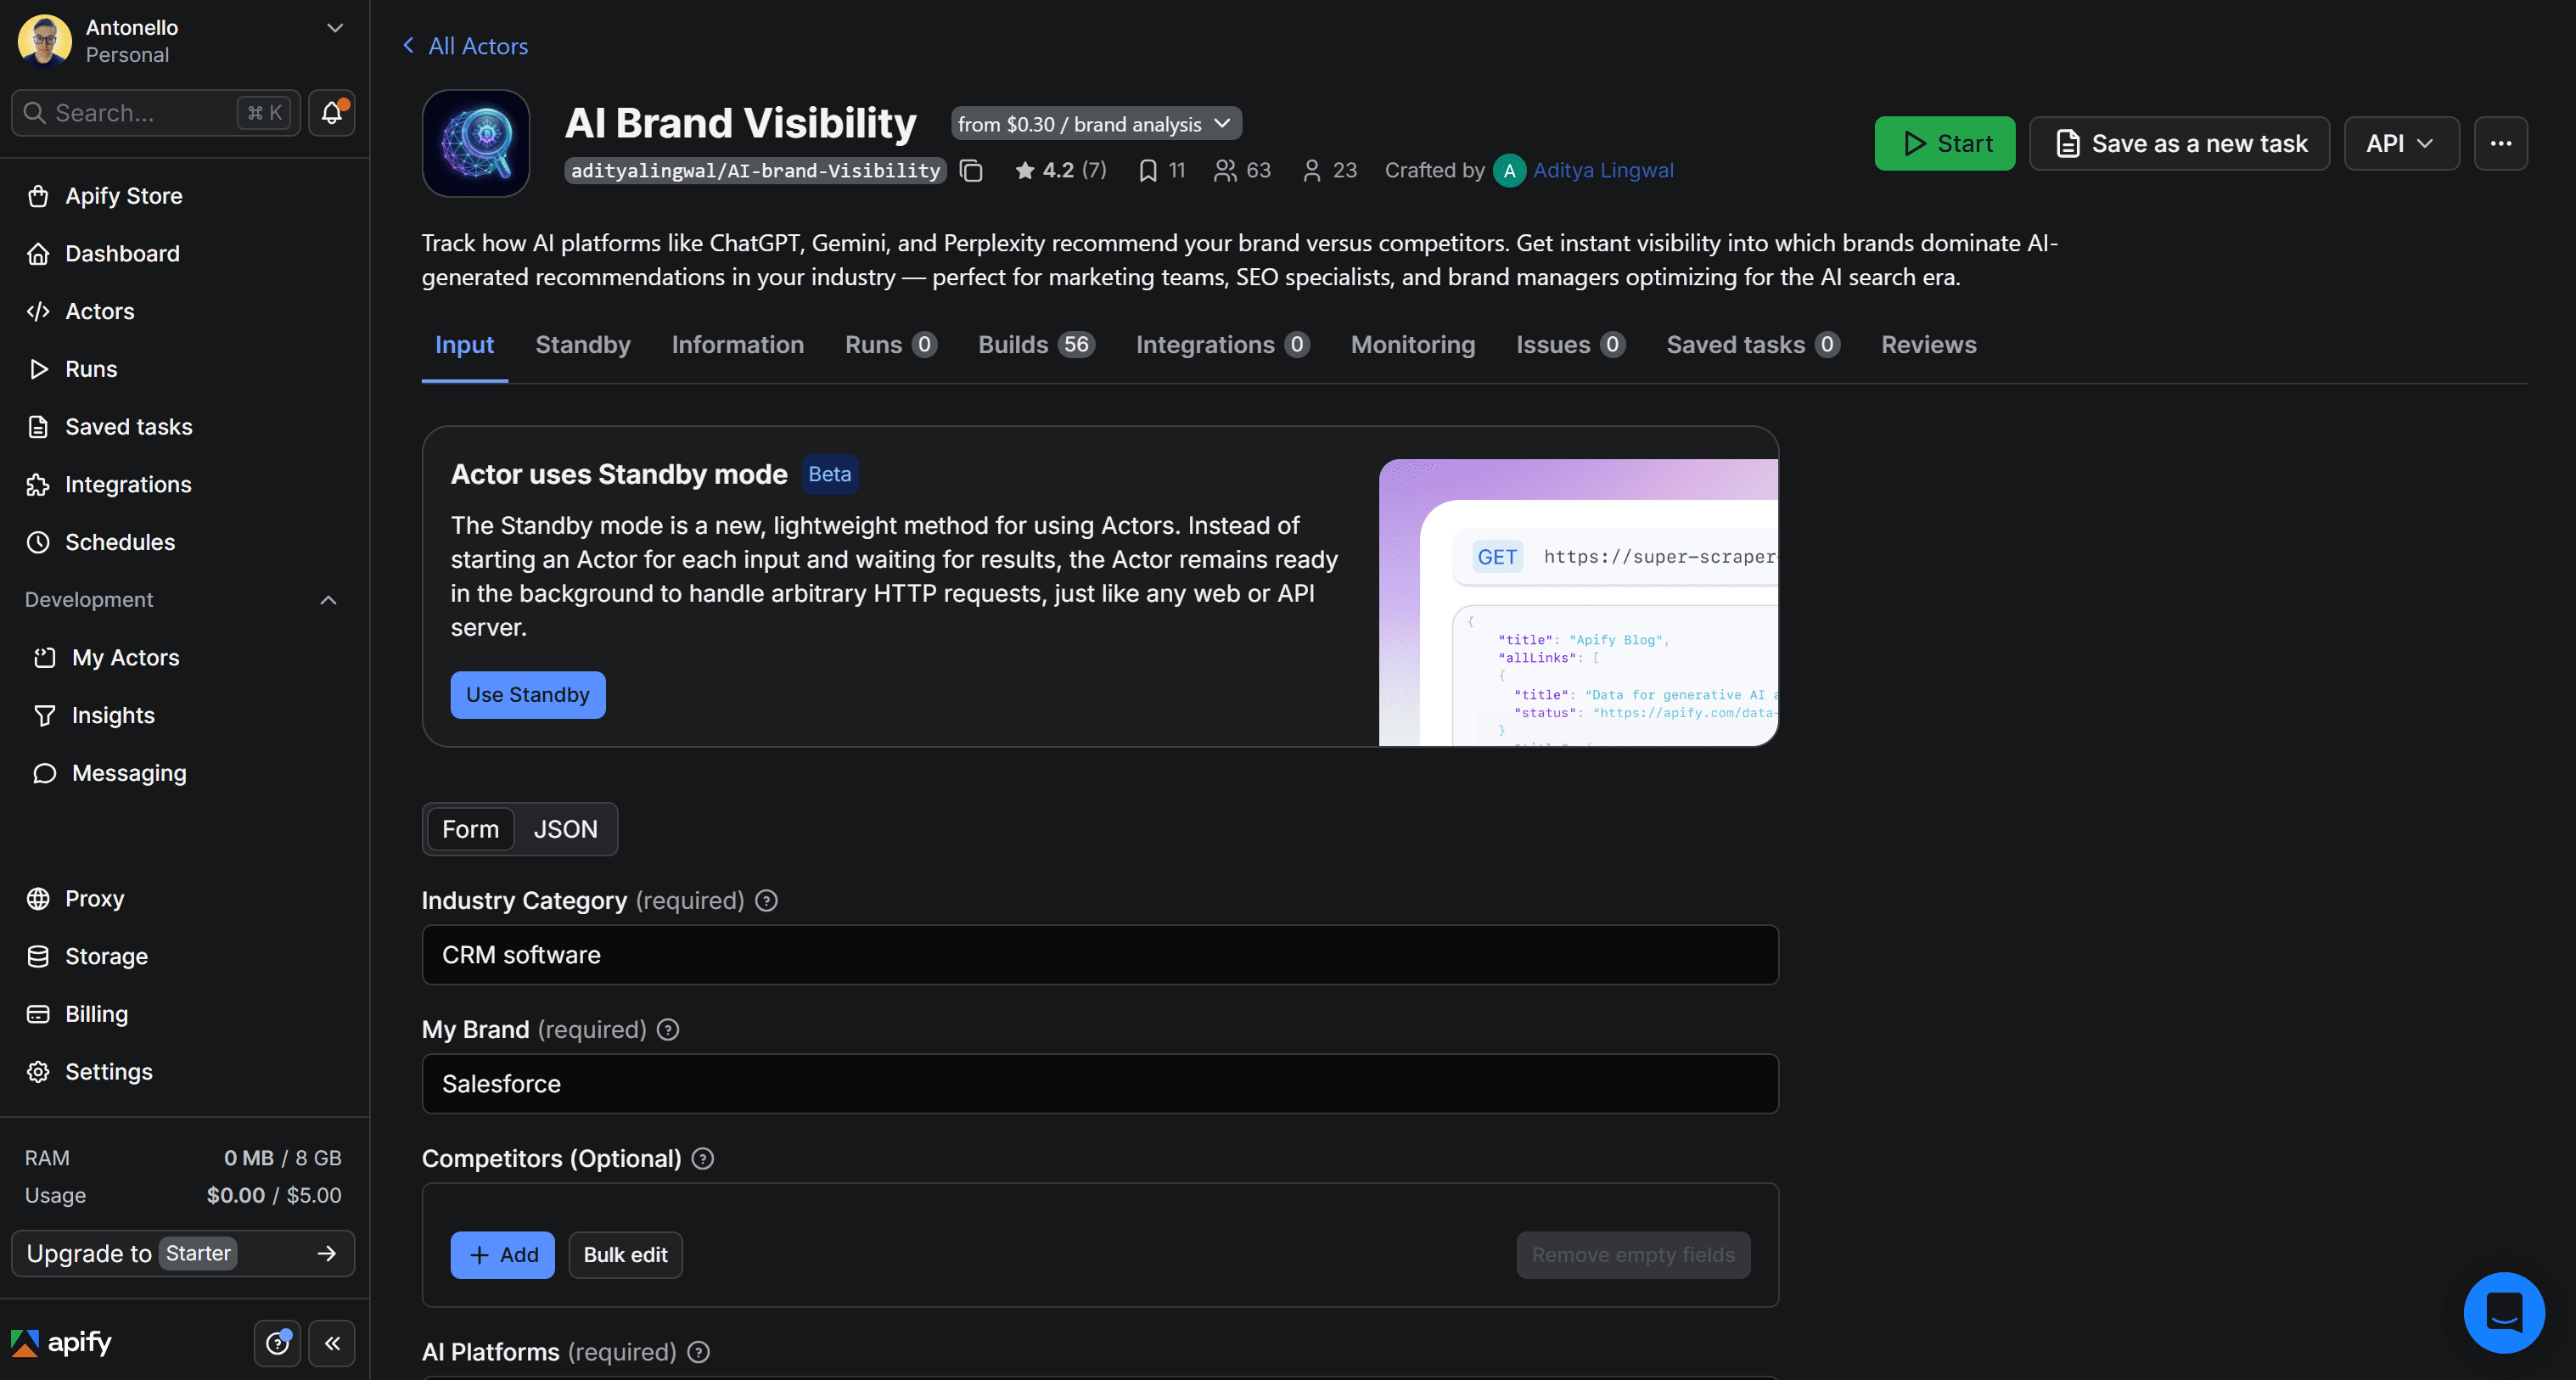Image resolution: width=2576 pixels, height=1380 pixels.
Task: Collapse the sidebar with the double-chevron icon
Action: 332,1343
